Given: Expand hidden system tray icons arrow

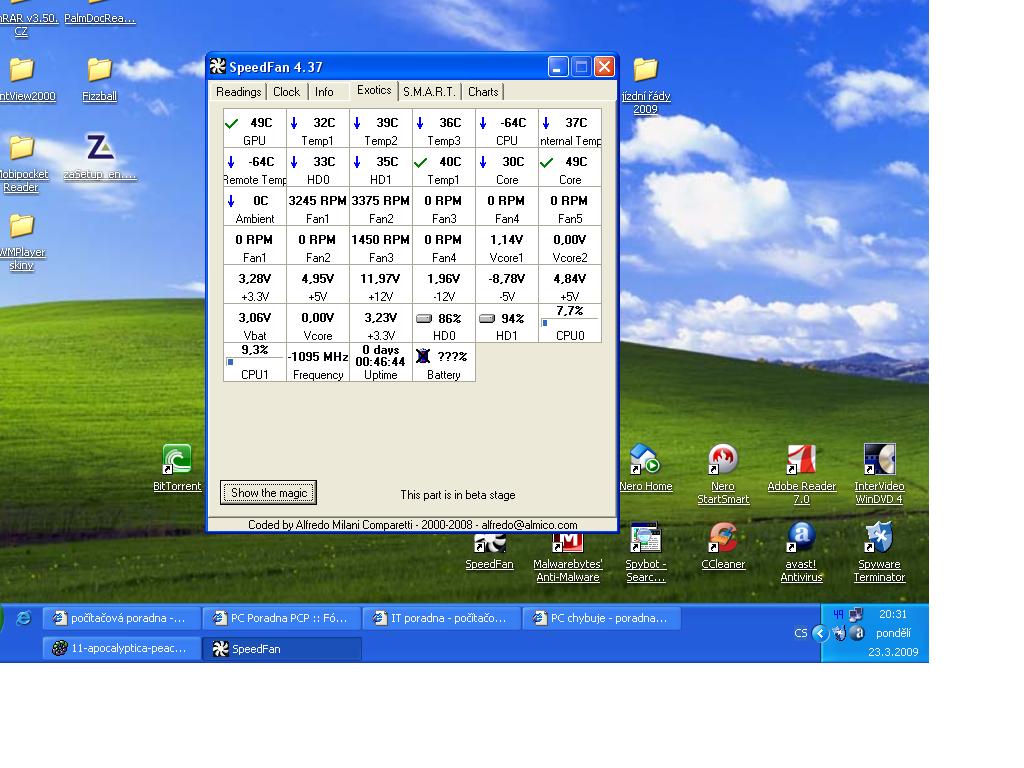Looking at the screenshot, I should pos(820,633).
